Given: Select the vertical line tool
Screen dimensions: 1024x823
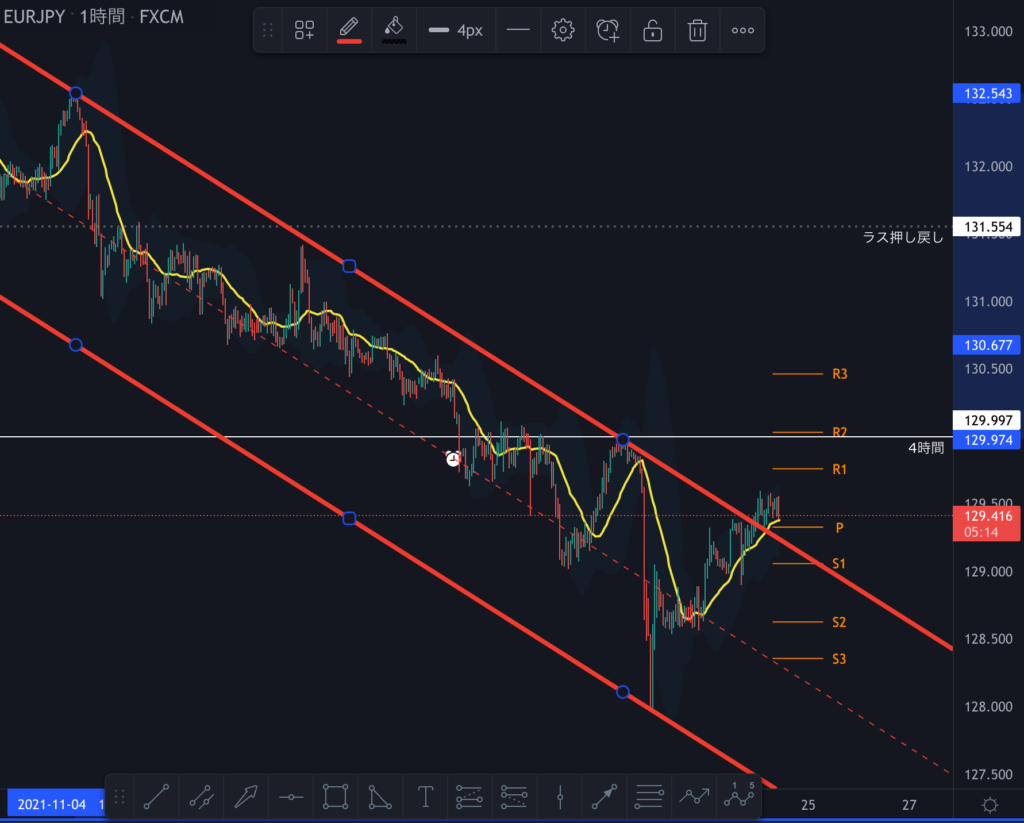Looking at the screenshot, I should pos(561,797).
